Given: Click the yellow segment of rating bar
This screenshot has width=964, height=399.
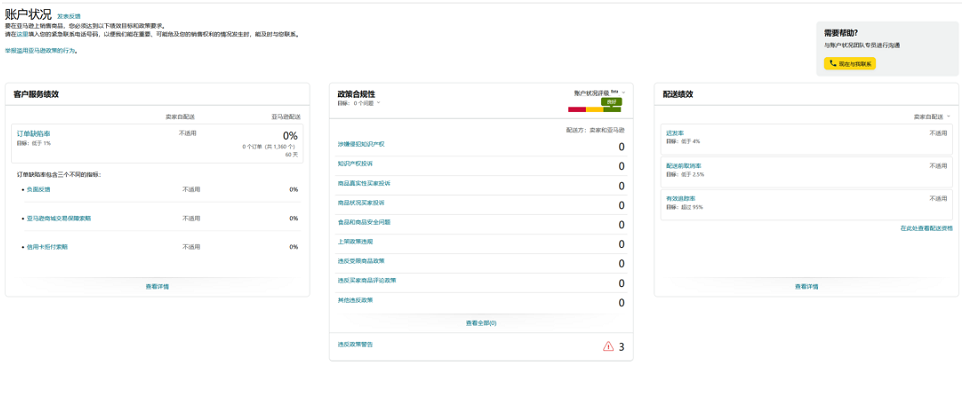Looking at the screenshot, I should pyautogui.click(x=595, y=109).
